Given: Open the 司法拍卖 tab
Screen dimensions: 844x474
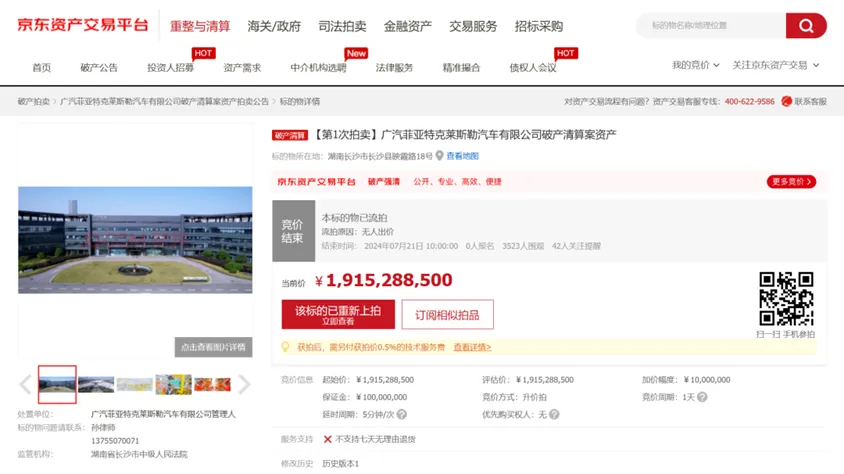Looking at the screenshot, I should pyautogui.click(x=342, y=26).
